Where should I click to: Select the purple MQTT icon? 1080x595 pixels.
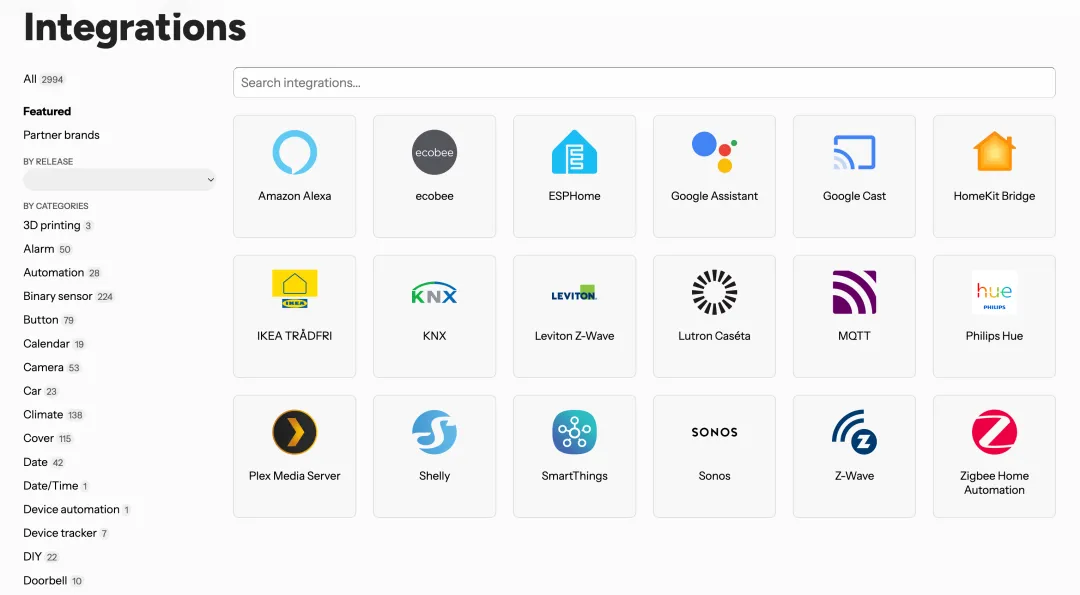tap(854, 292)
